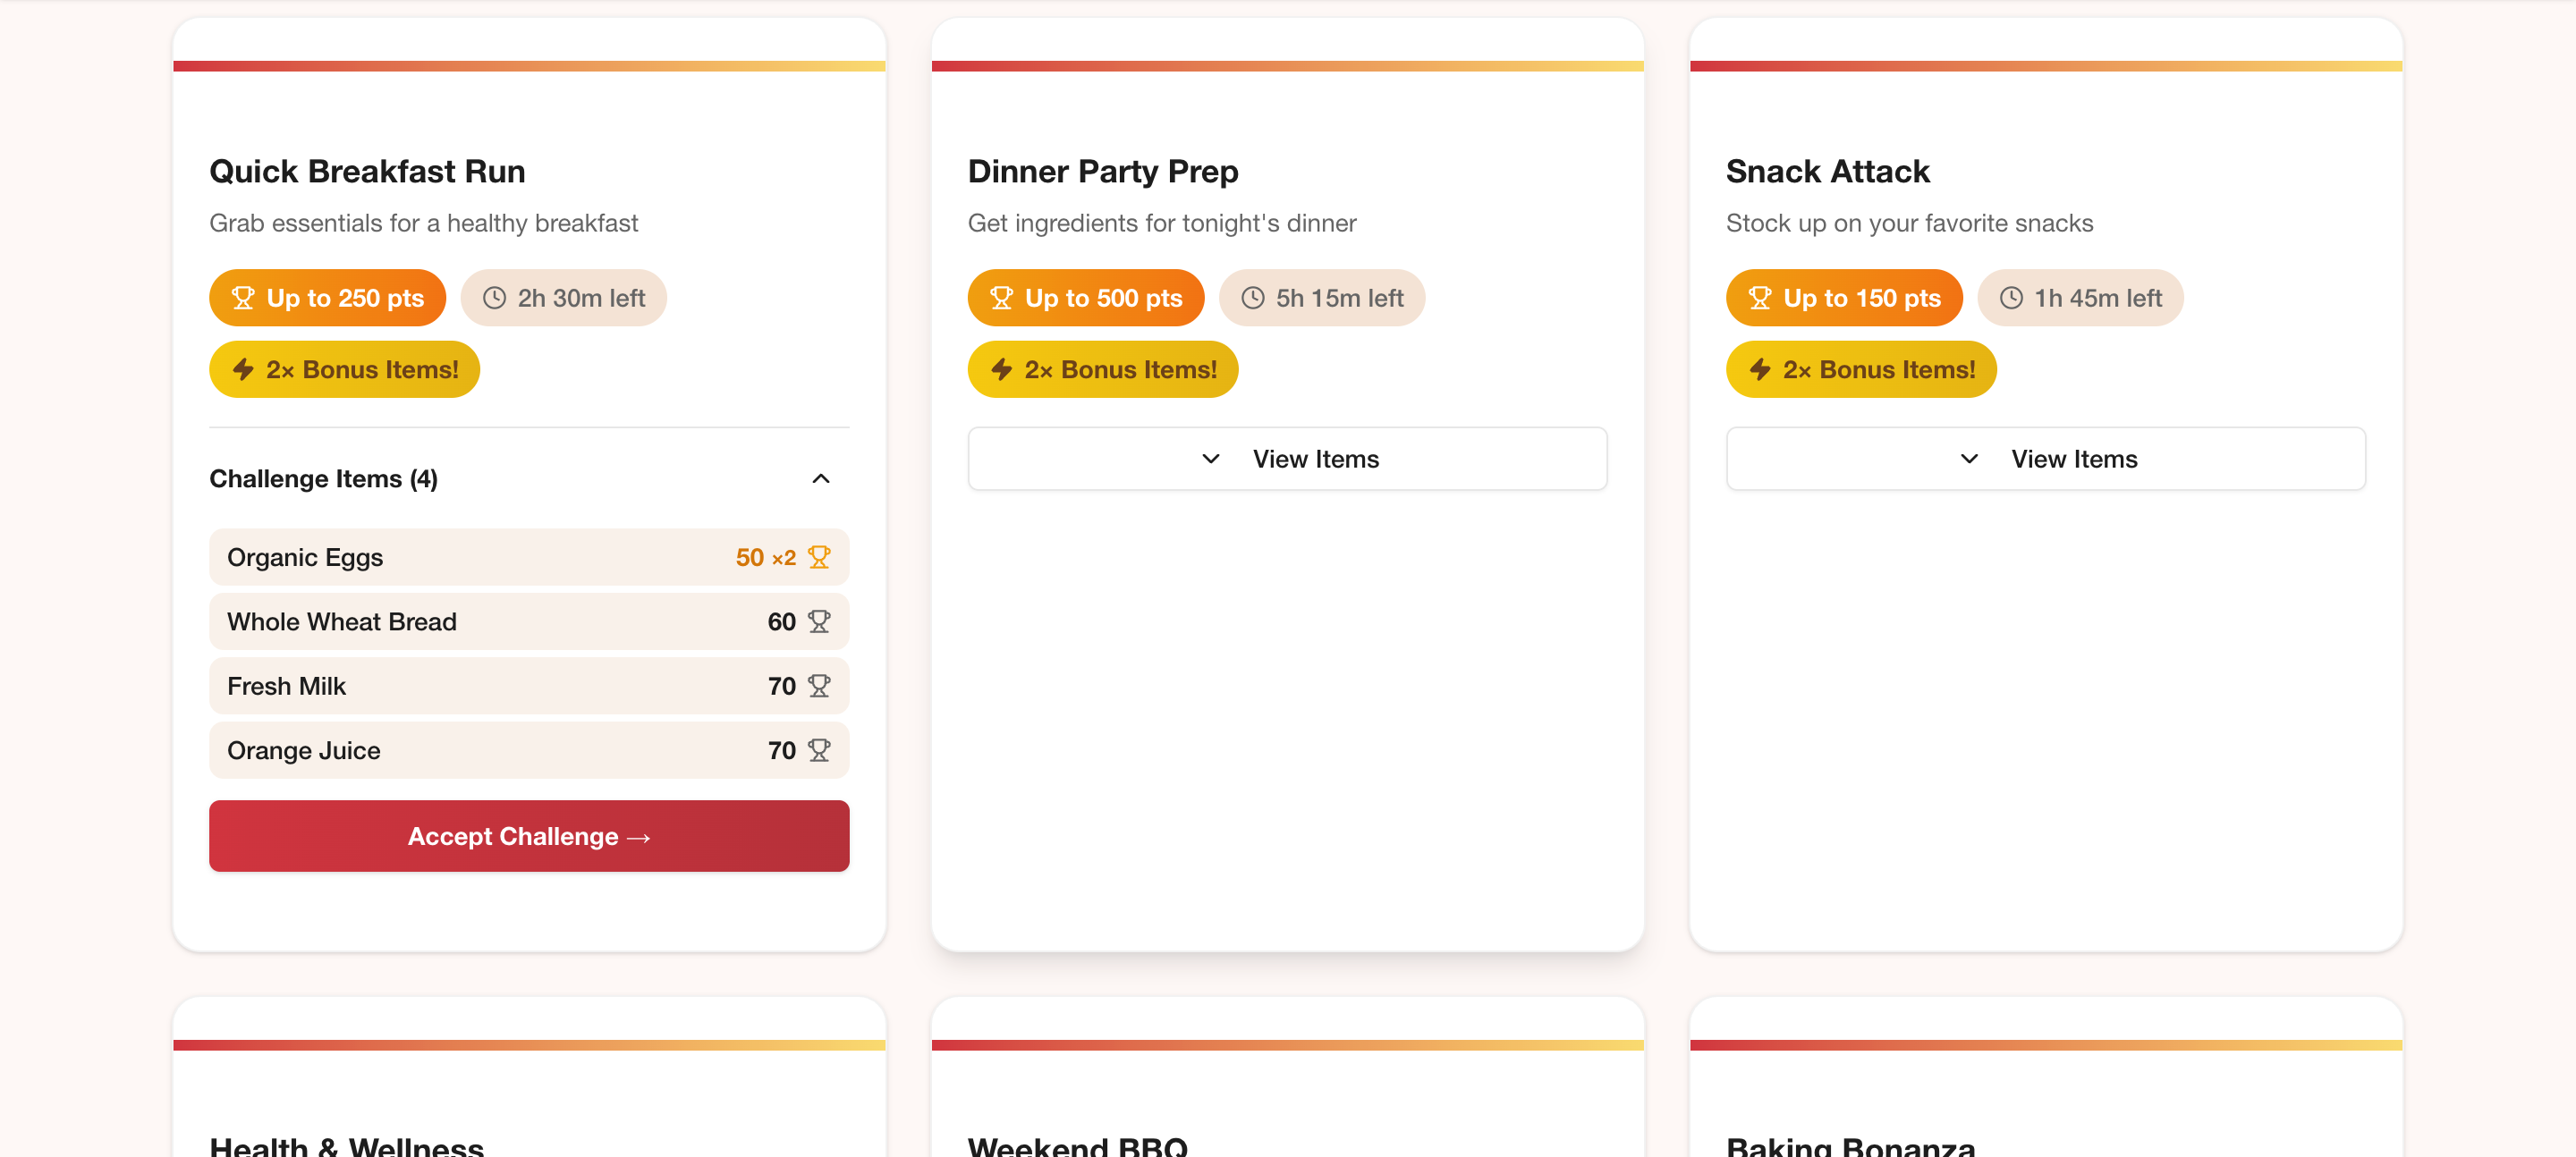Screen dimensions: 2576x1157
Task: Click the Up to 150 pts badge
Action: tap(1843, 298)
